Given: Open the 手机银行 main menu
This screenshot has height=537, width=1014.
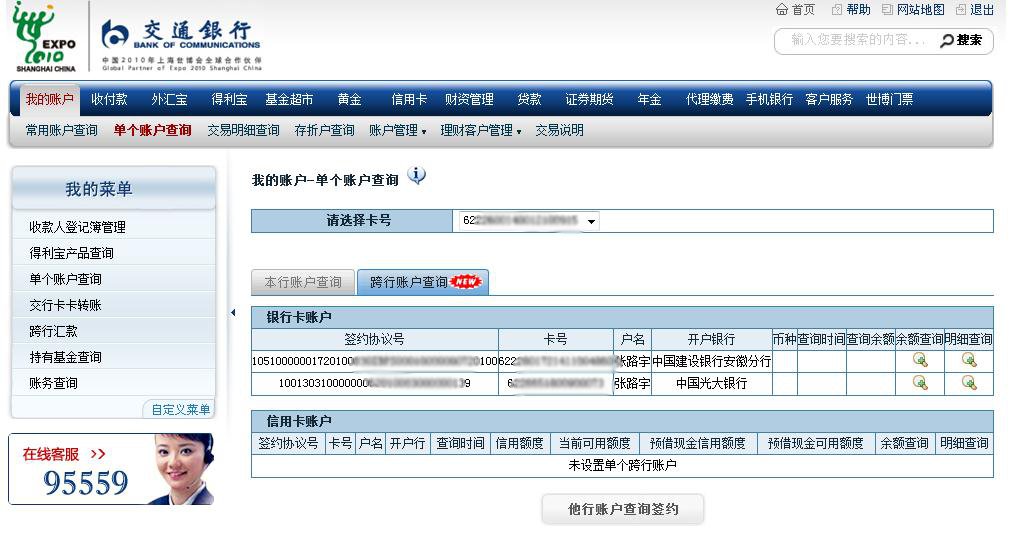Looking at the screenshot, I should (x=769, y=100).
